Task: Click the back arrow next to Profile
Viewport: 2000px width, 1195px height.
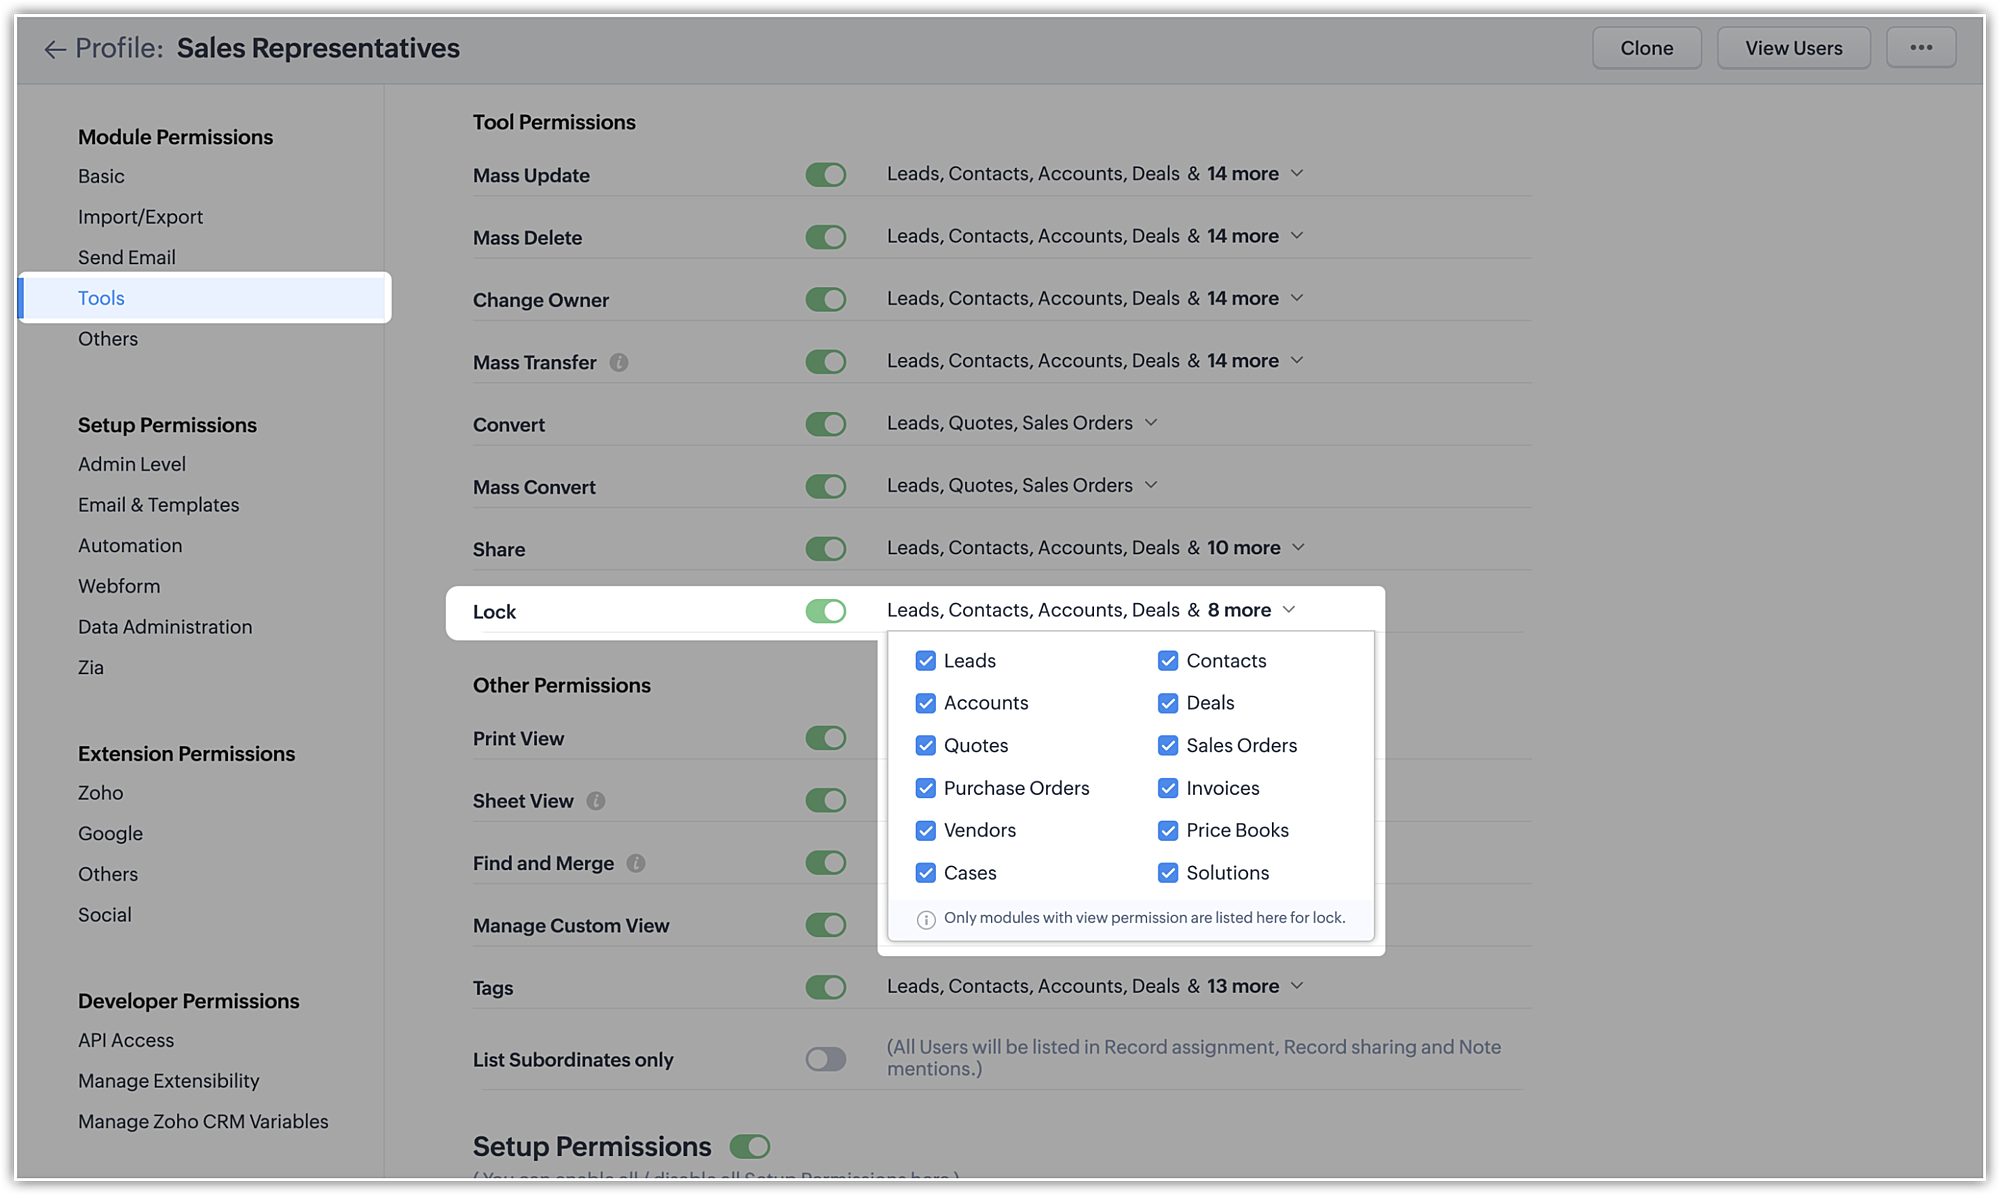Action: coord(54,49)
